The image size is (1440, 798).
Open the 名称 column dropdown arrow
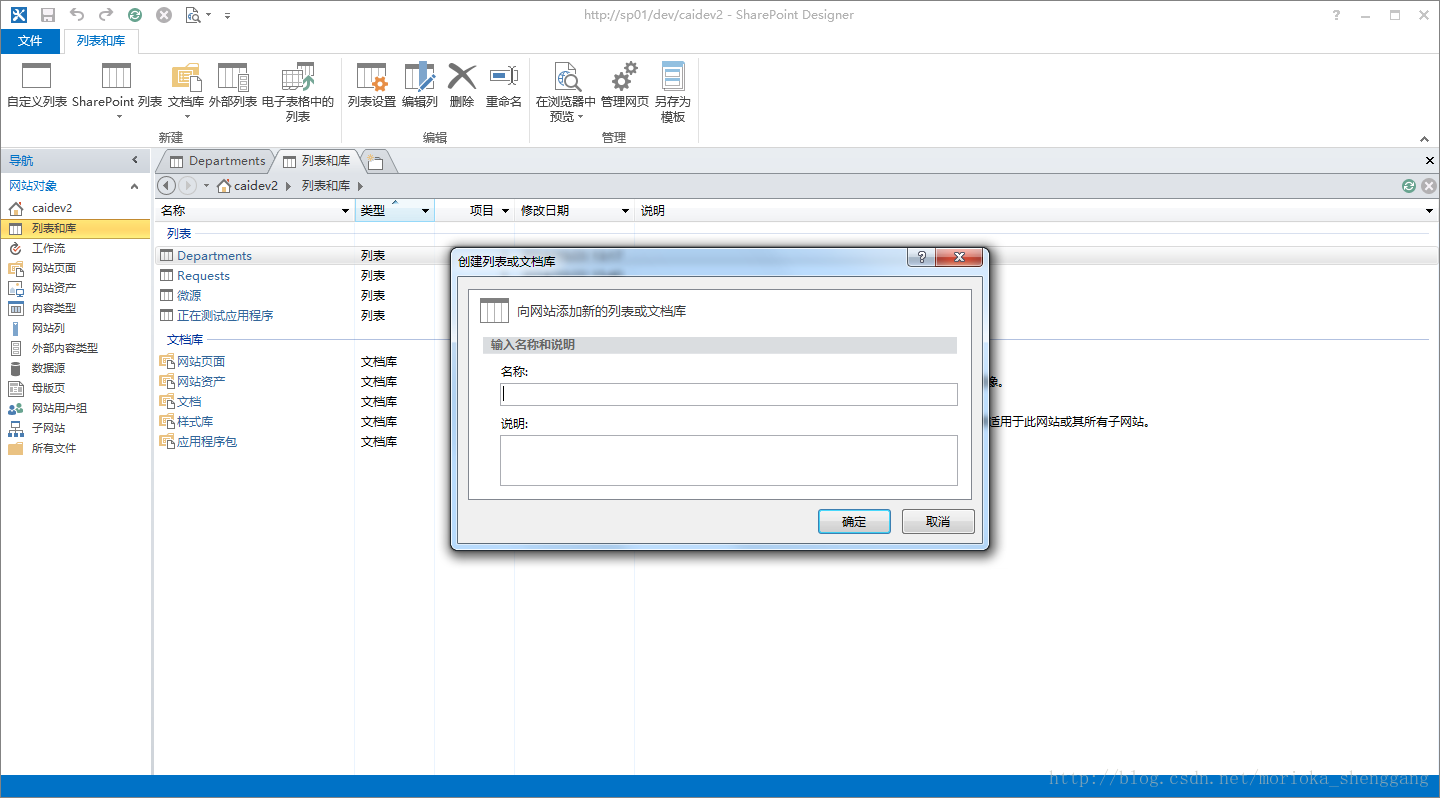click(346, 211)
